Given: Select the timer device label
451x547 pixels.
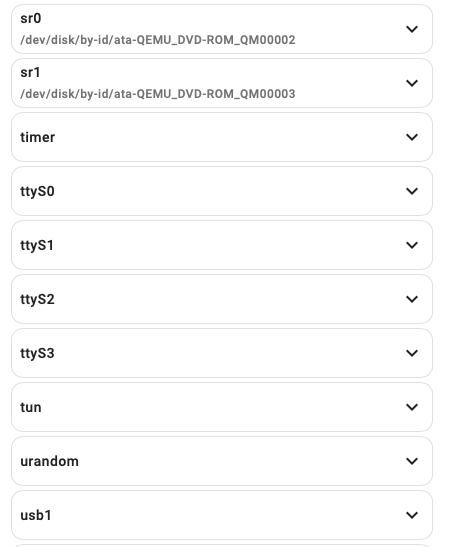Looking at the screenshot, I should [x=38, y=137].
